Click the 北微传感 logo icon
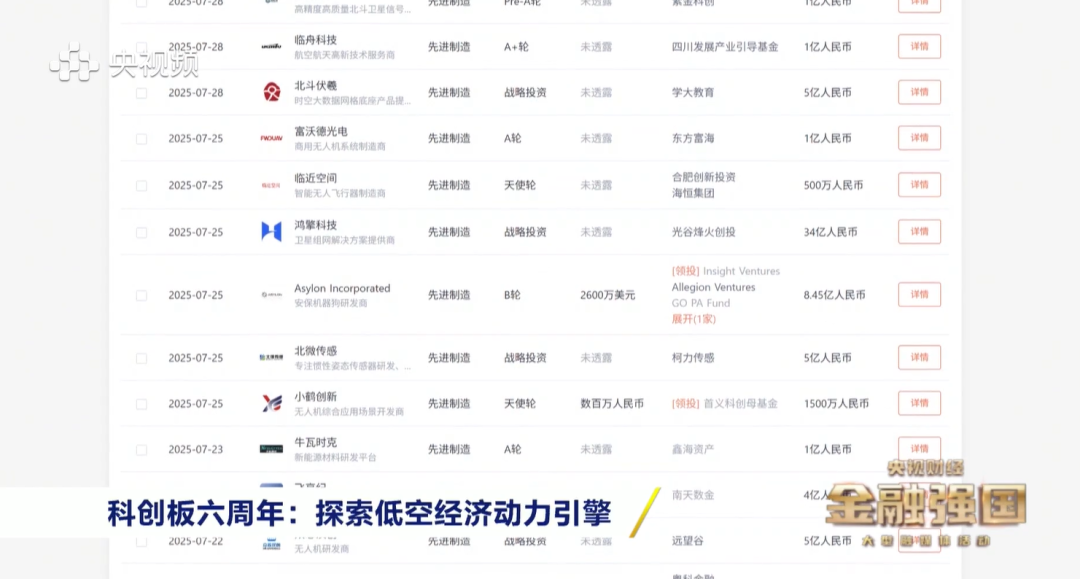This screenshot has width=1080, height=579. (271, 357)
